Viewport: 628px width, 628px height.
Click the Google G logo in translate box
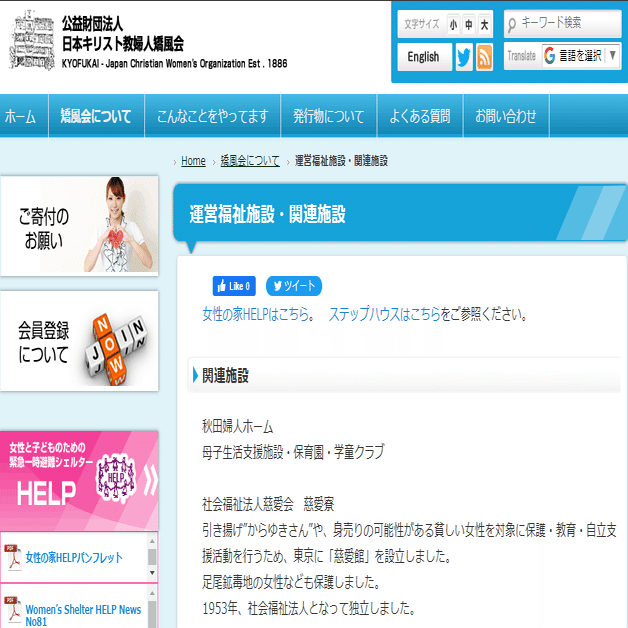click(x=550, y=56)
